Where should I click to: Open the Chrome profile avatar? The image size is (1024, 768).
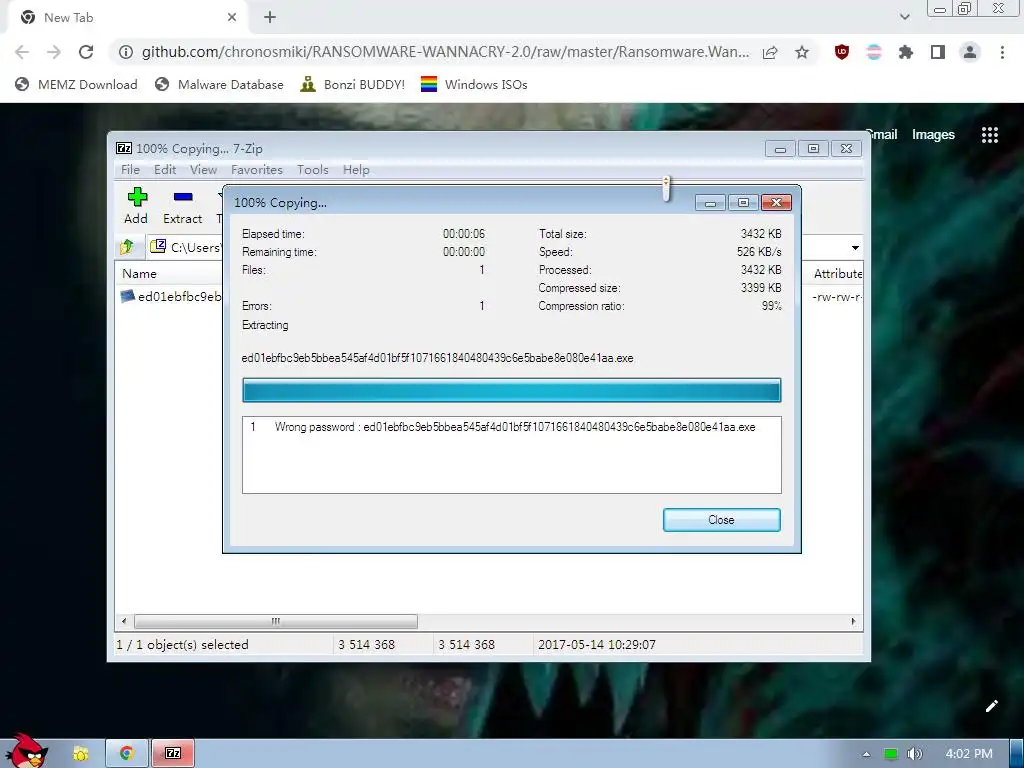click(970, 52)
